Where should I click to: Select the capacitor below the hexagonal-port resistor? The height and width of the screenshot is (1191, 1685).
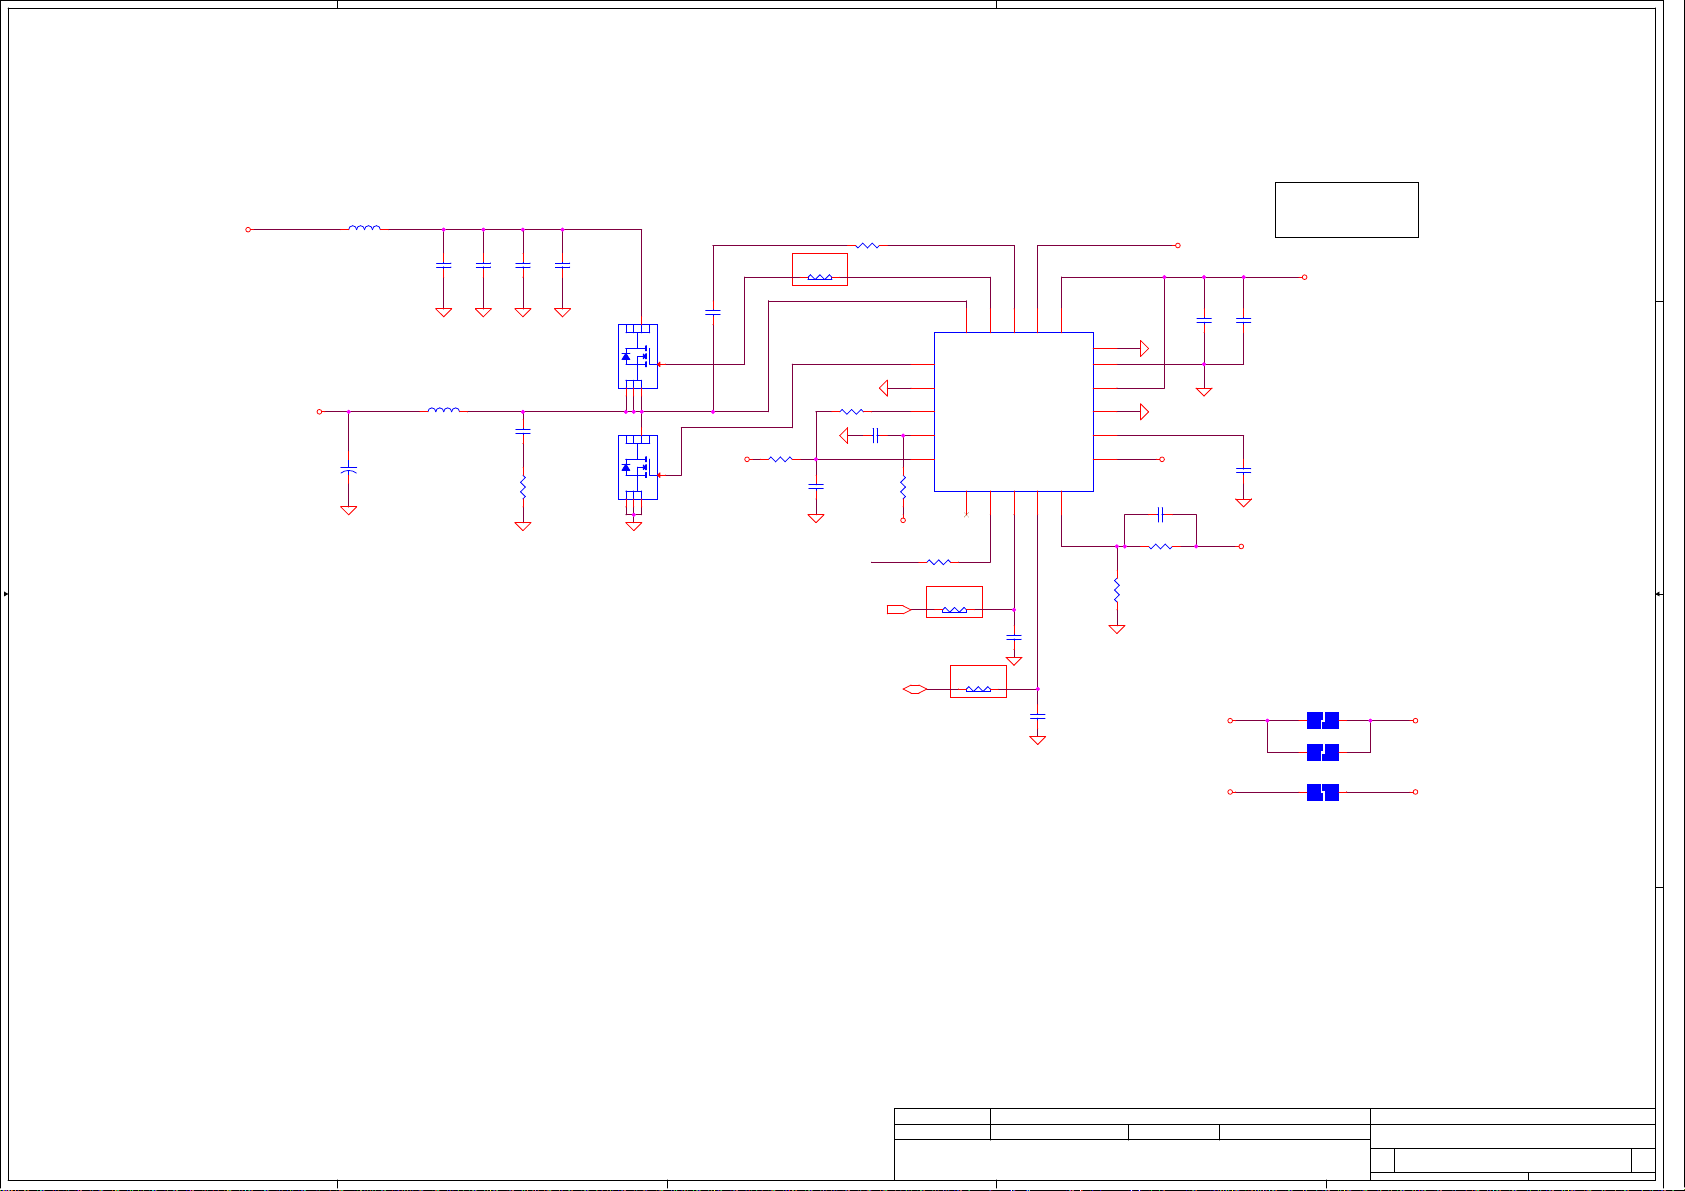click(1037, 716)
